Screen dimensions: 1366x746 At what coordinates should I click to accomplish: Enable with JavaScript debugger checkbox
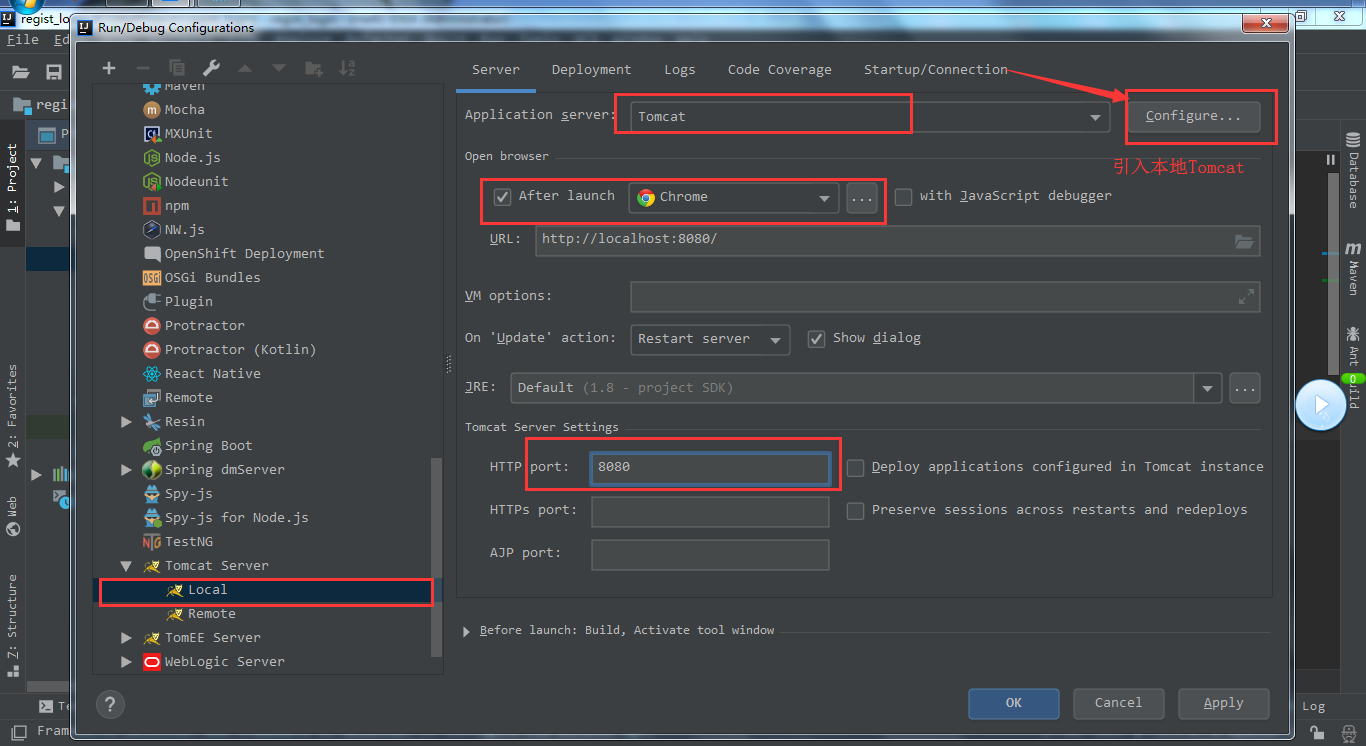903,197
